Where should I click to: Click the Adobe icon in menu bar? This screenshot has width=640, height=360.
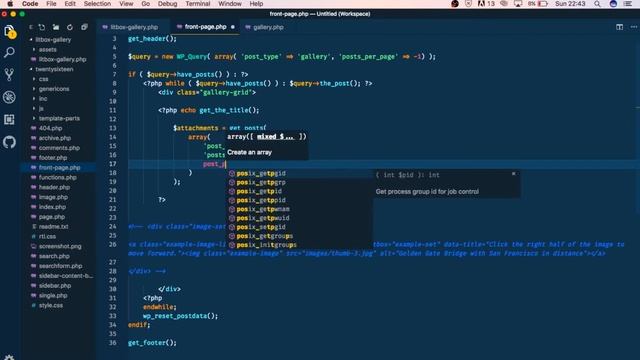[x=482, y=4]
